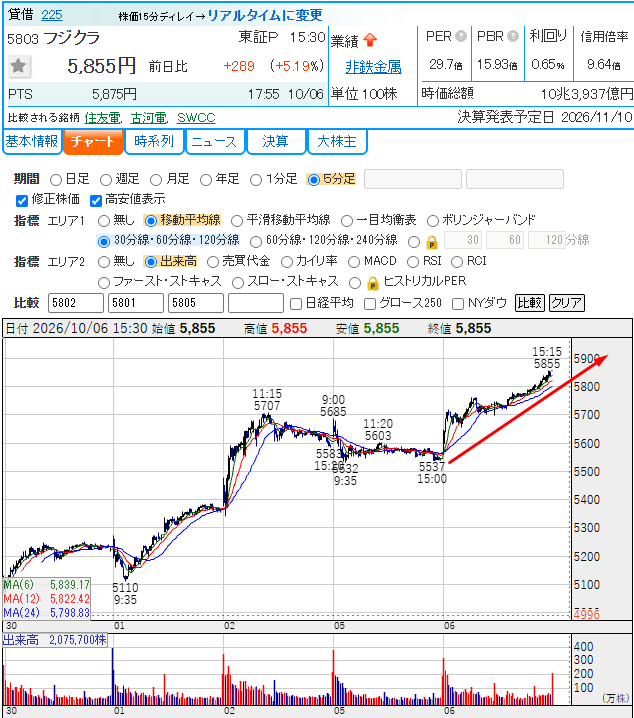Click the PER help question icon
The image size is (634, 718).
point(461,36)
